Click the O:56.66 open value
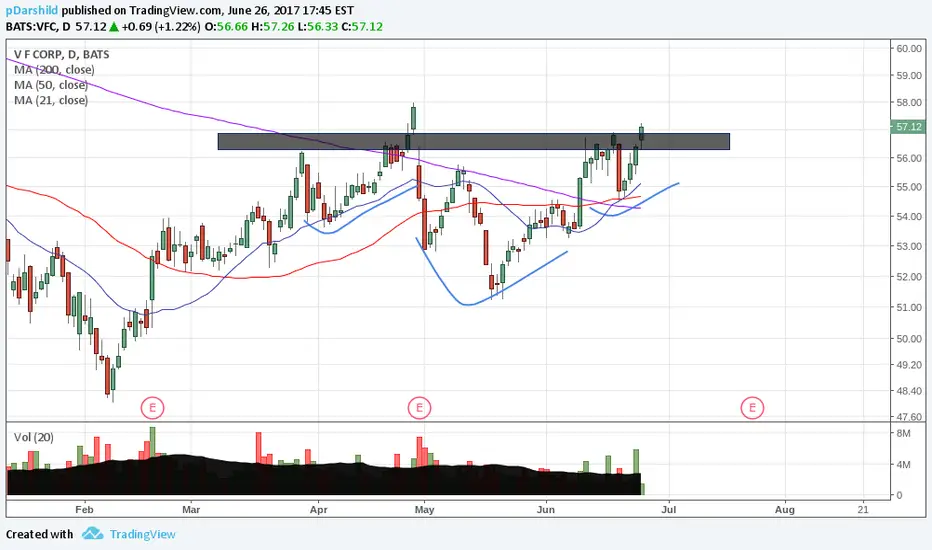The height and width of the screenshot is (550, 932). (226, 27)
